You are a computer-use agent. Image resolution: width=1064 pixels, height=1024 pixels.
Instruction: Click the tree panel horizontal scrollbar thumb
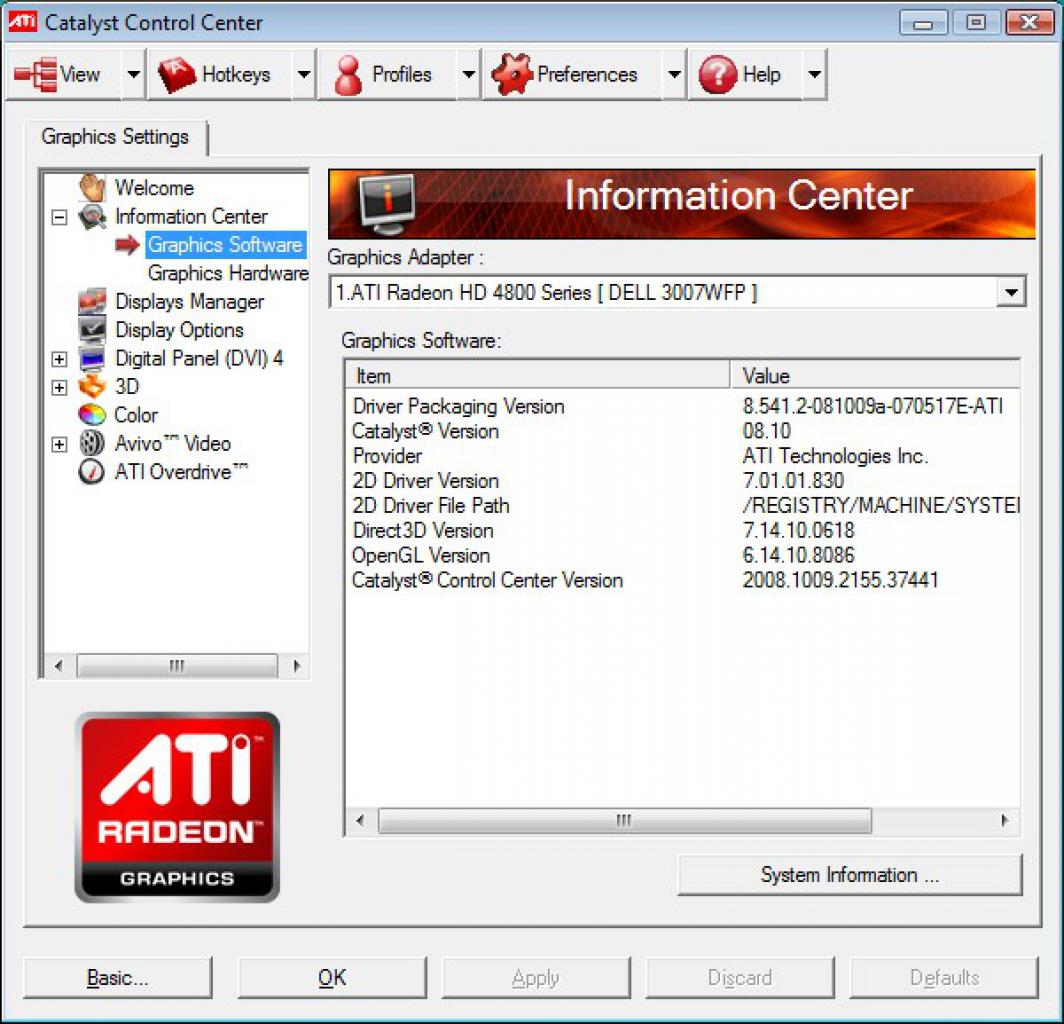[x=177, y=666]
